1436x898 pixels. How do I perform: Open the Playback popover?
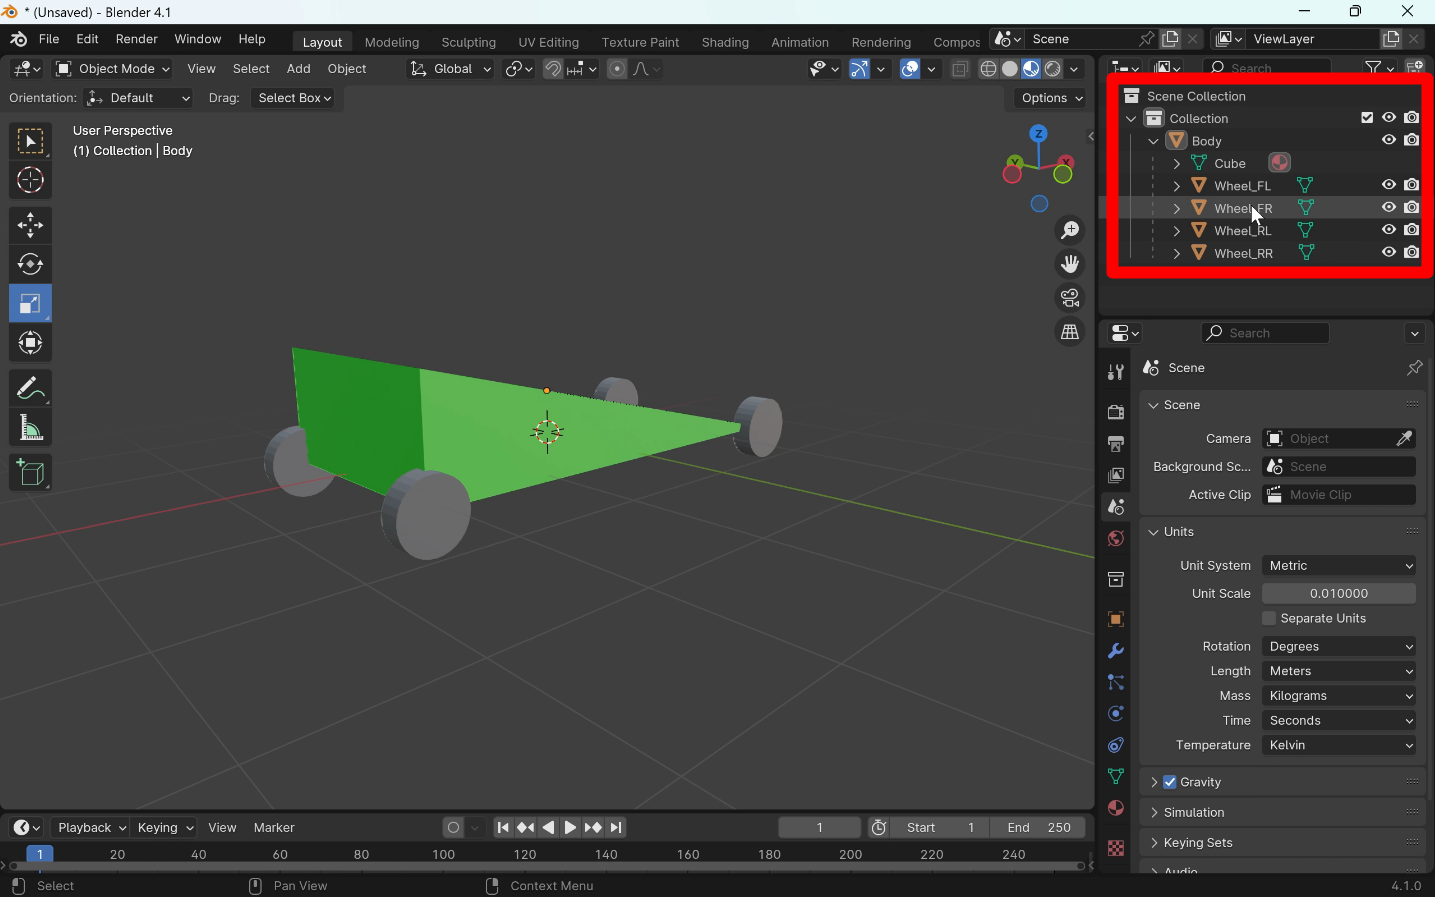[x=91, y=828]
